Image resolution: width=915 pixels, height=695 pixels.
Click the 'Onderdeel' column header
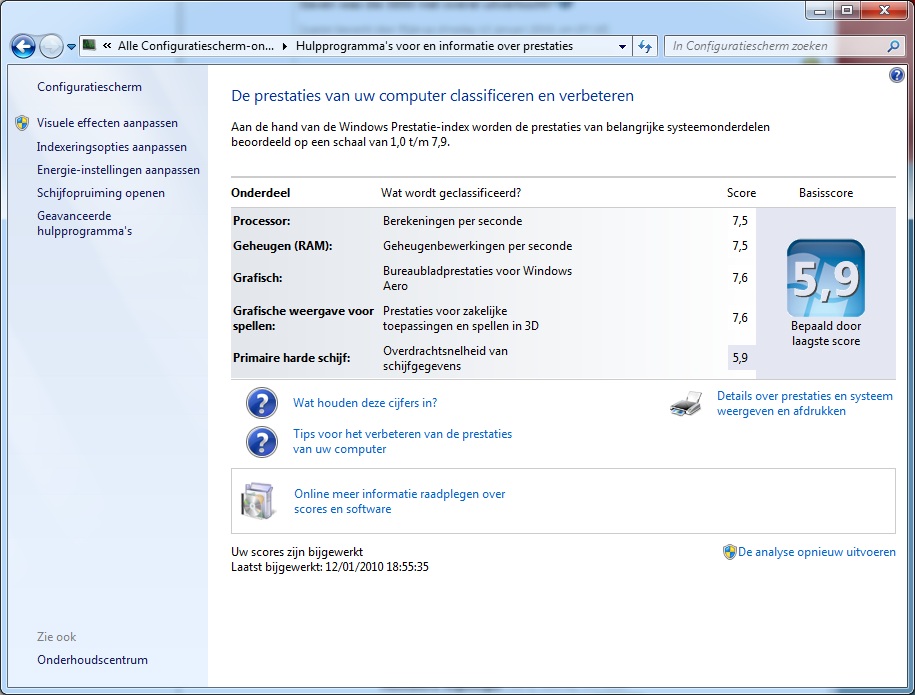click(260, 193)
